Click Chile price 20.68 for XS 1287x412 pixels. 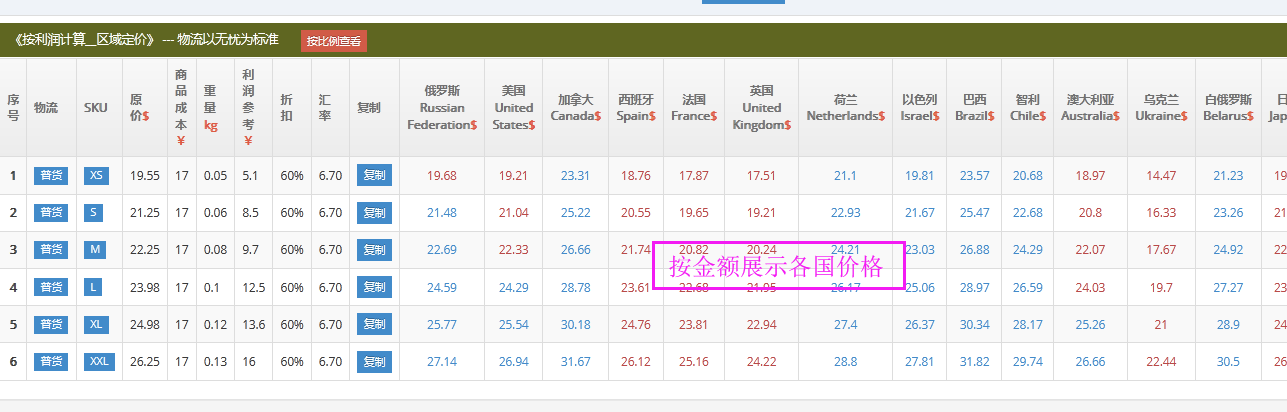pyautogui.click(x=1027, y=176)
